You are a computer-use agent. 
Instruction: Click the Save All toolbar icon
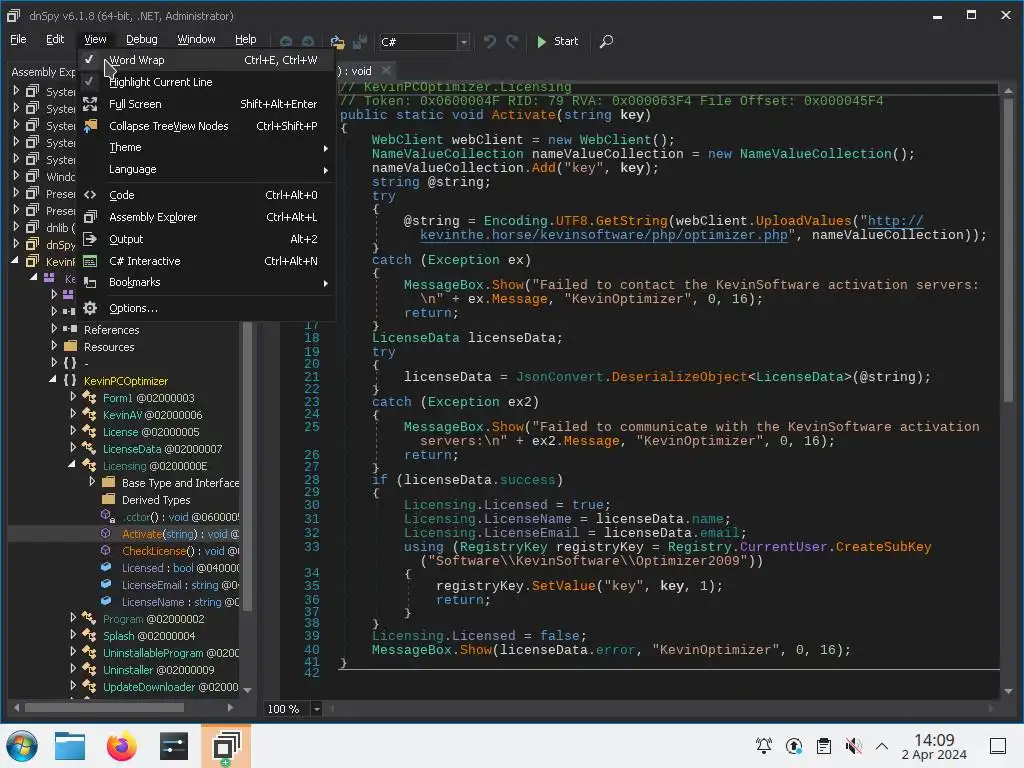click(360, 42)
